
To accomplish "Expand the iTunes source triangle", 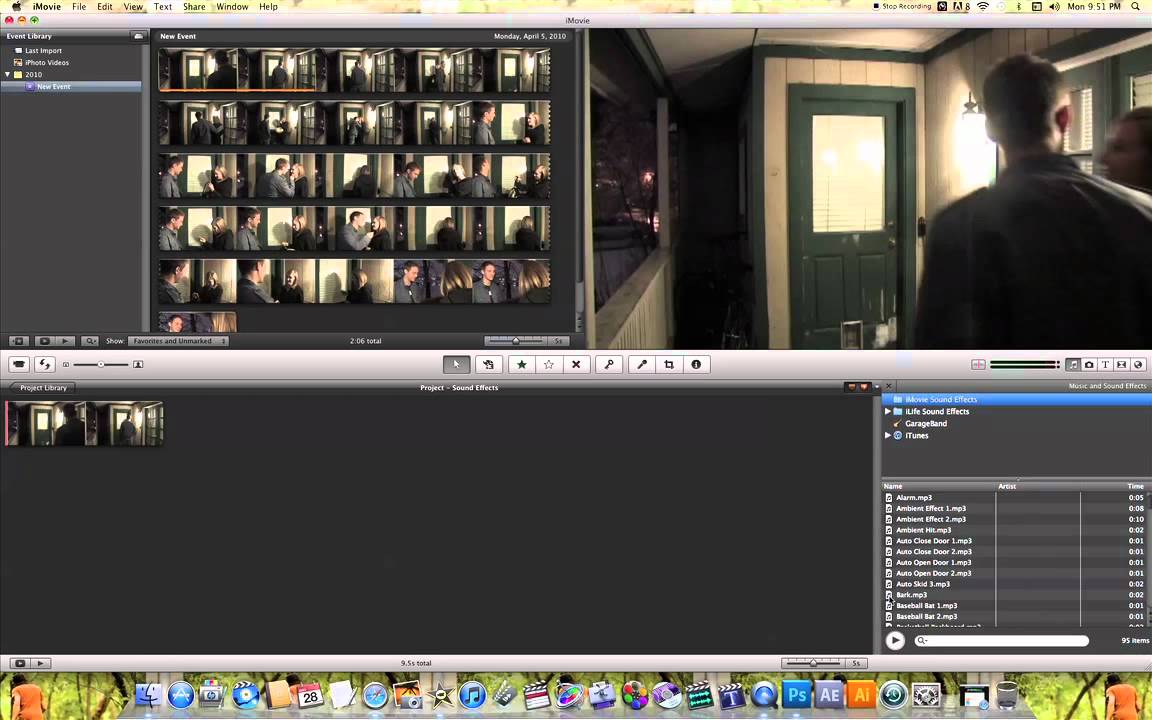I will point(888,436).
